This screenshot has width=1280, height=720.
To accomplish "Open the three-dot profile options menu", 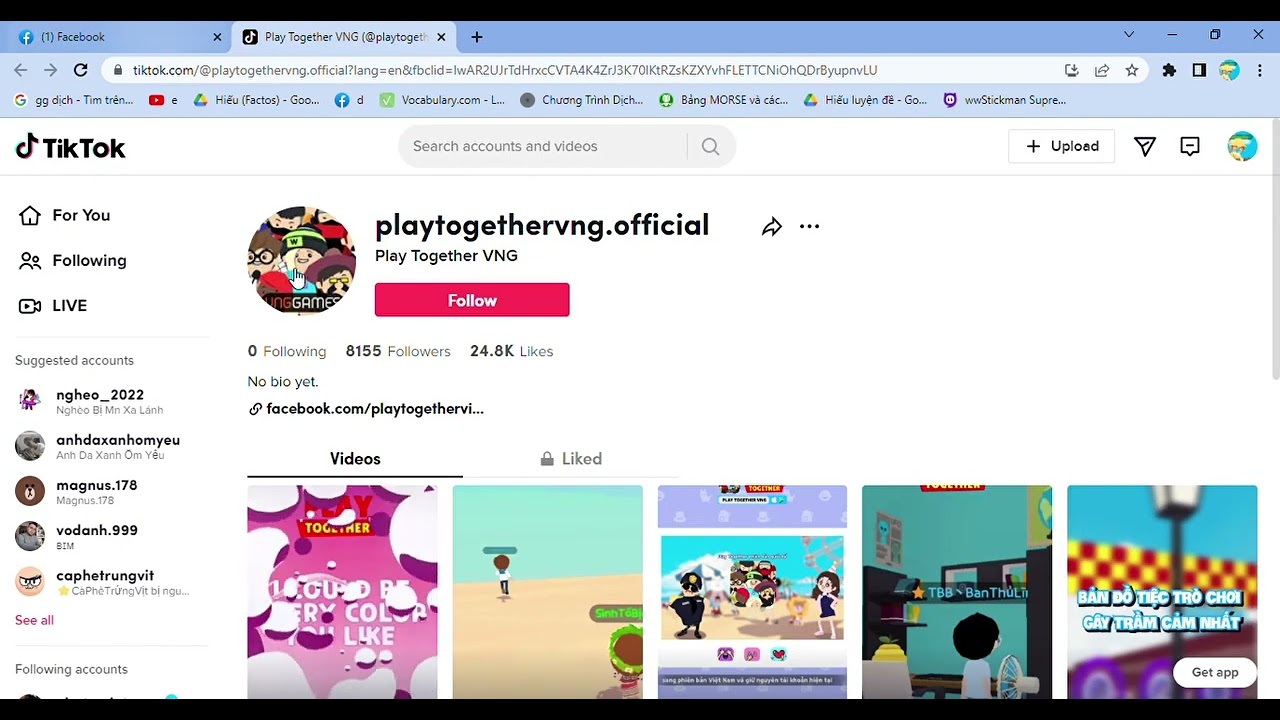I will point(809,227).
